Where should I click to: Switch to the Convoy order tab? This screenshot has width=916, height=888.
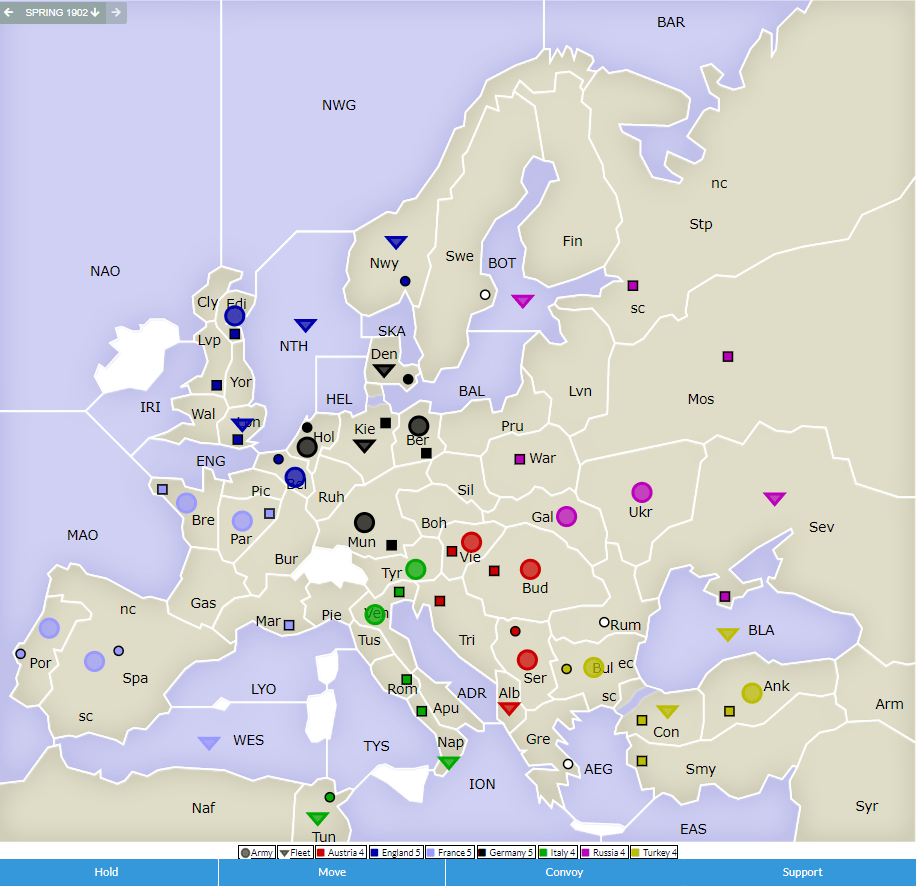tap(564, 872)
